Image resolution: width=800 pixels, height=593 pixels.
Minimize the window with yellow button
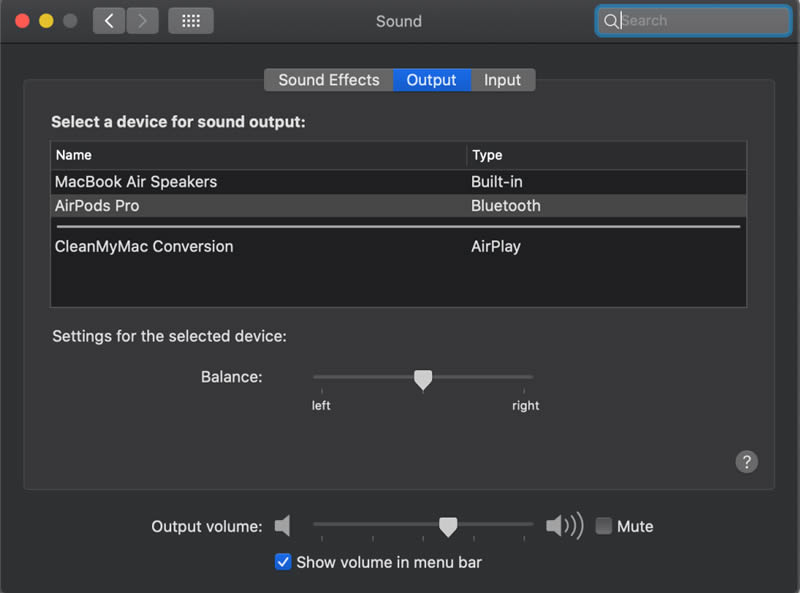[46, 21]
